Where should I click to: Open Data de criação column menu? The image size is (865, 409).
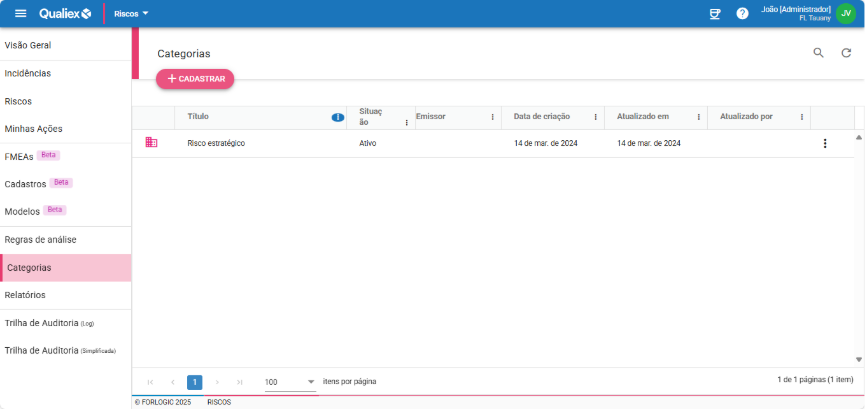tap(596, 117)
